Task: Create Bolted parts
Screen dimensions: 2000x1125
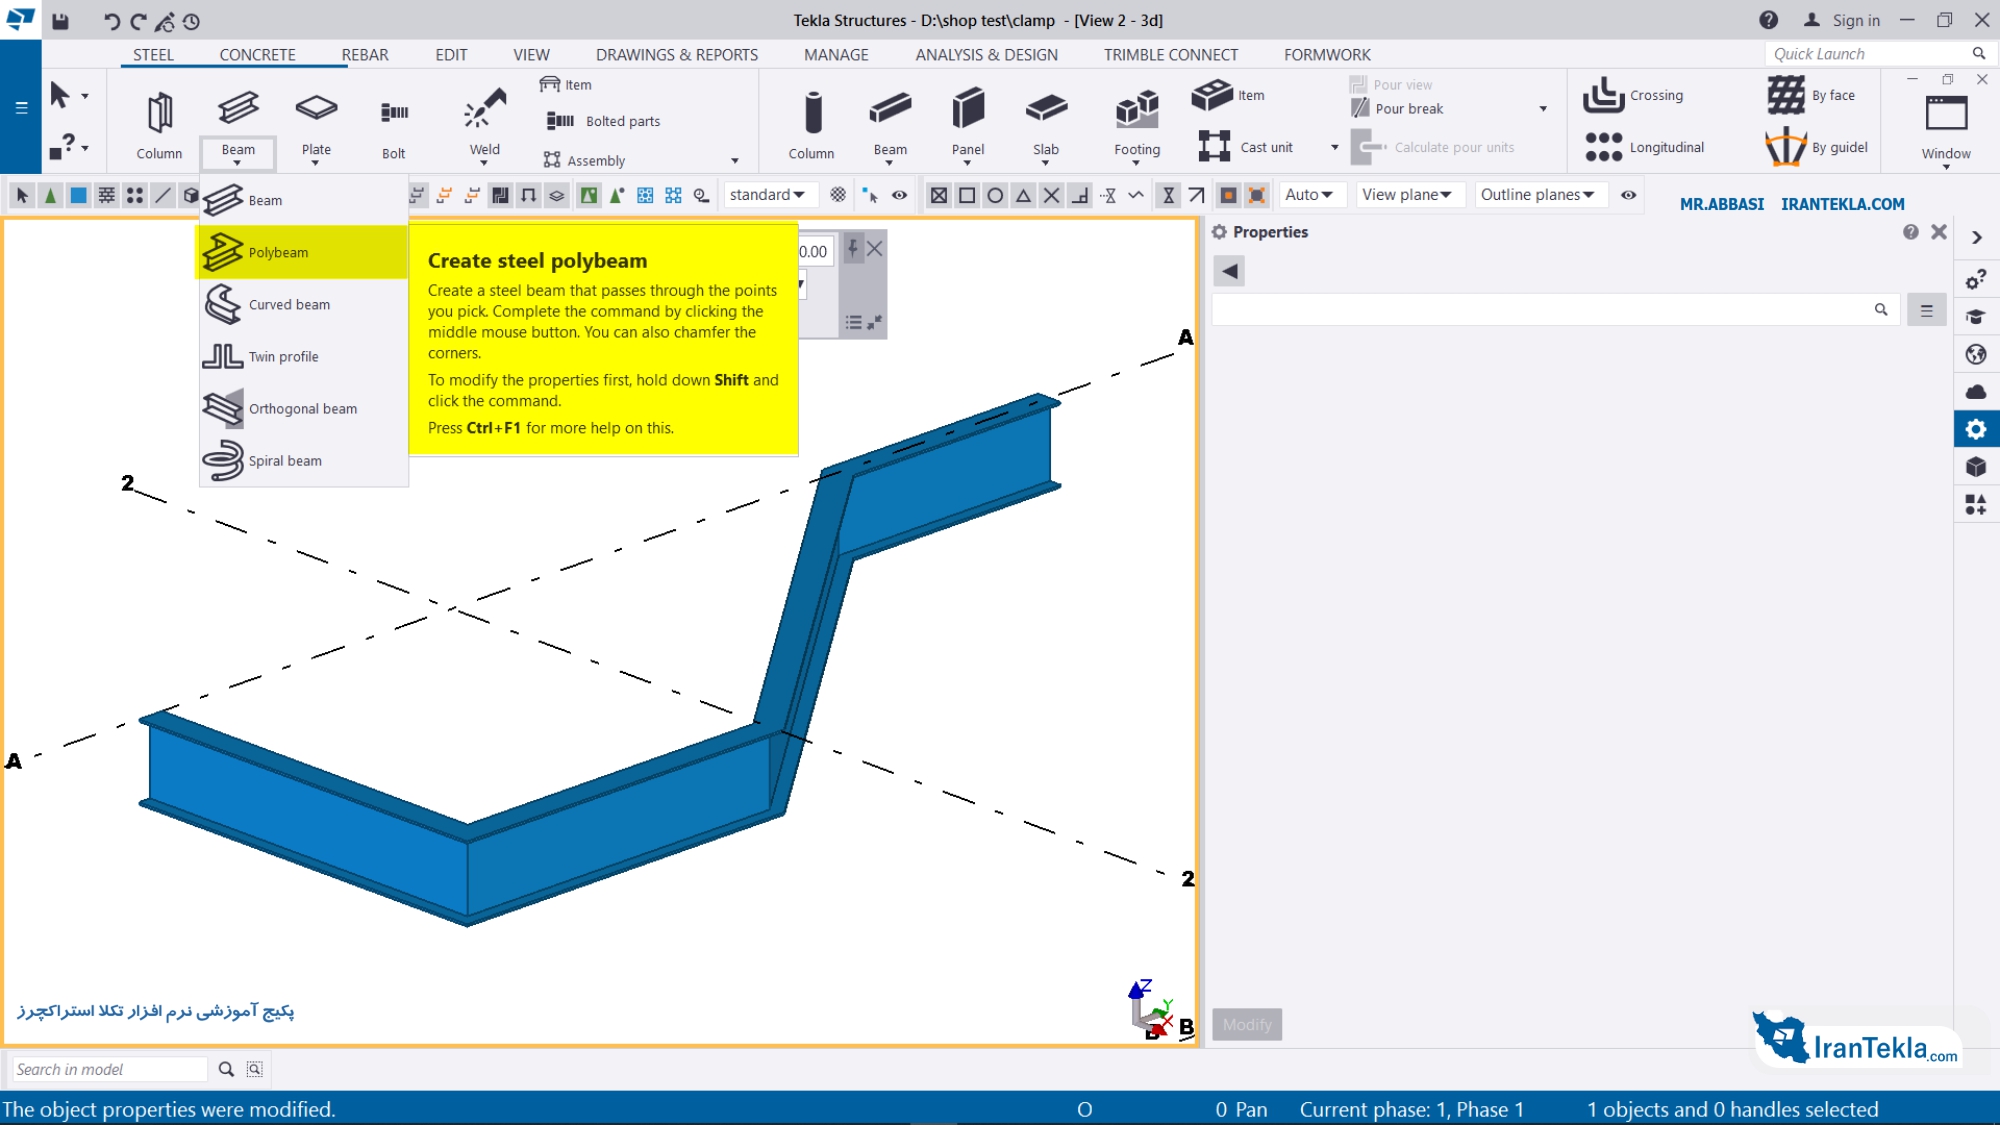Action: click(x=604, y=121)
